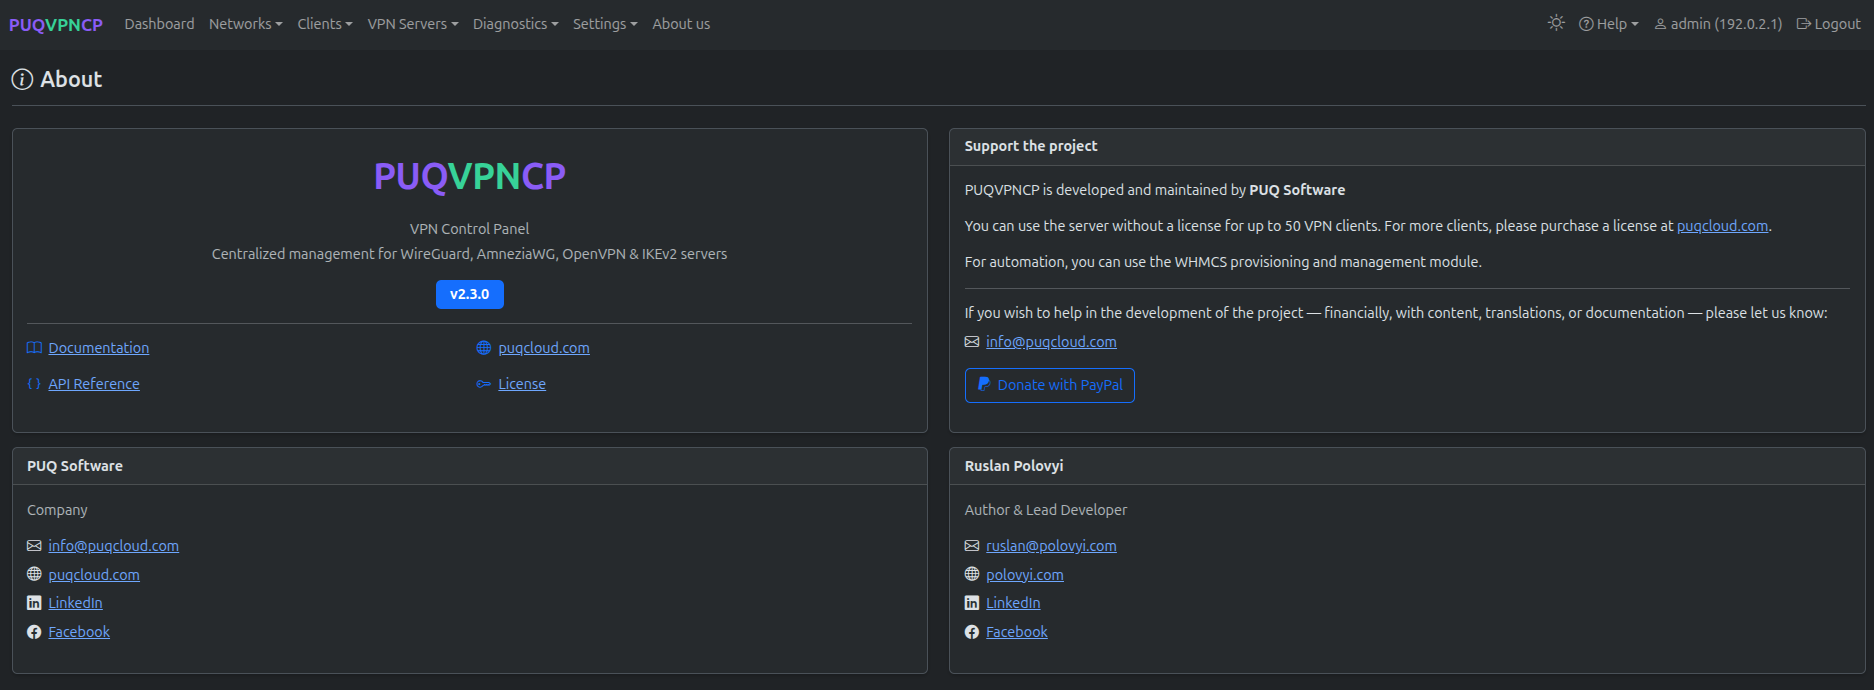The height and width of the screenshot is (690, 1874).
Task: Open puqcloud.com link in PUQ Software card
Action: point(94,575)
